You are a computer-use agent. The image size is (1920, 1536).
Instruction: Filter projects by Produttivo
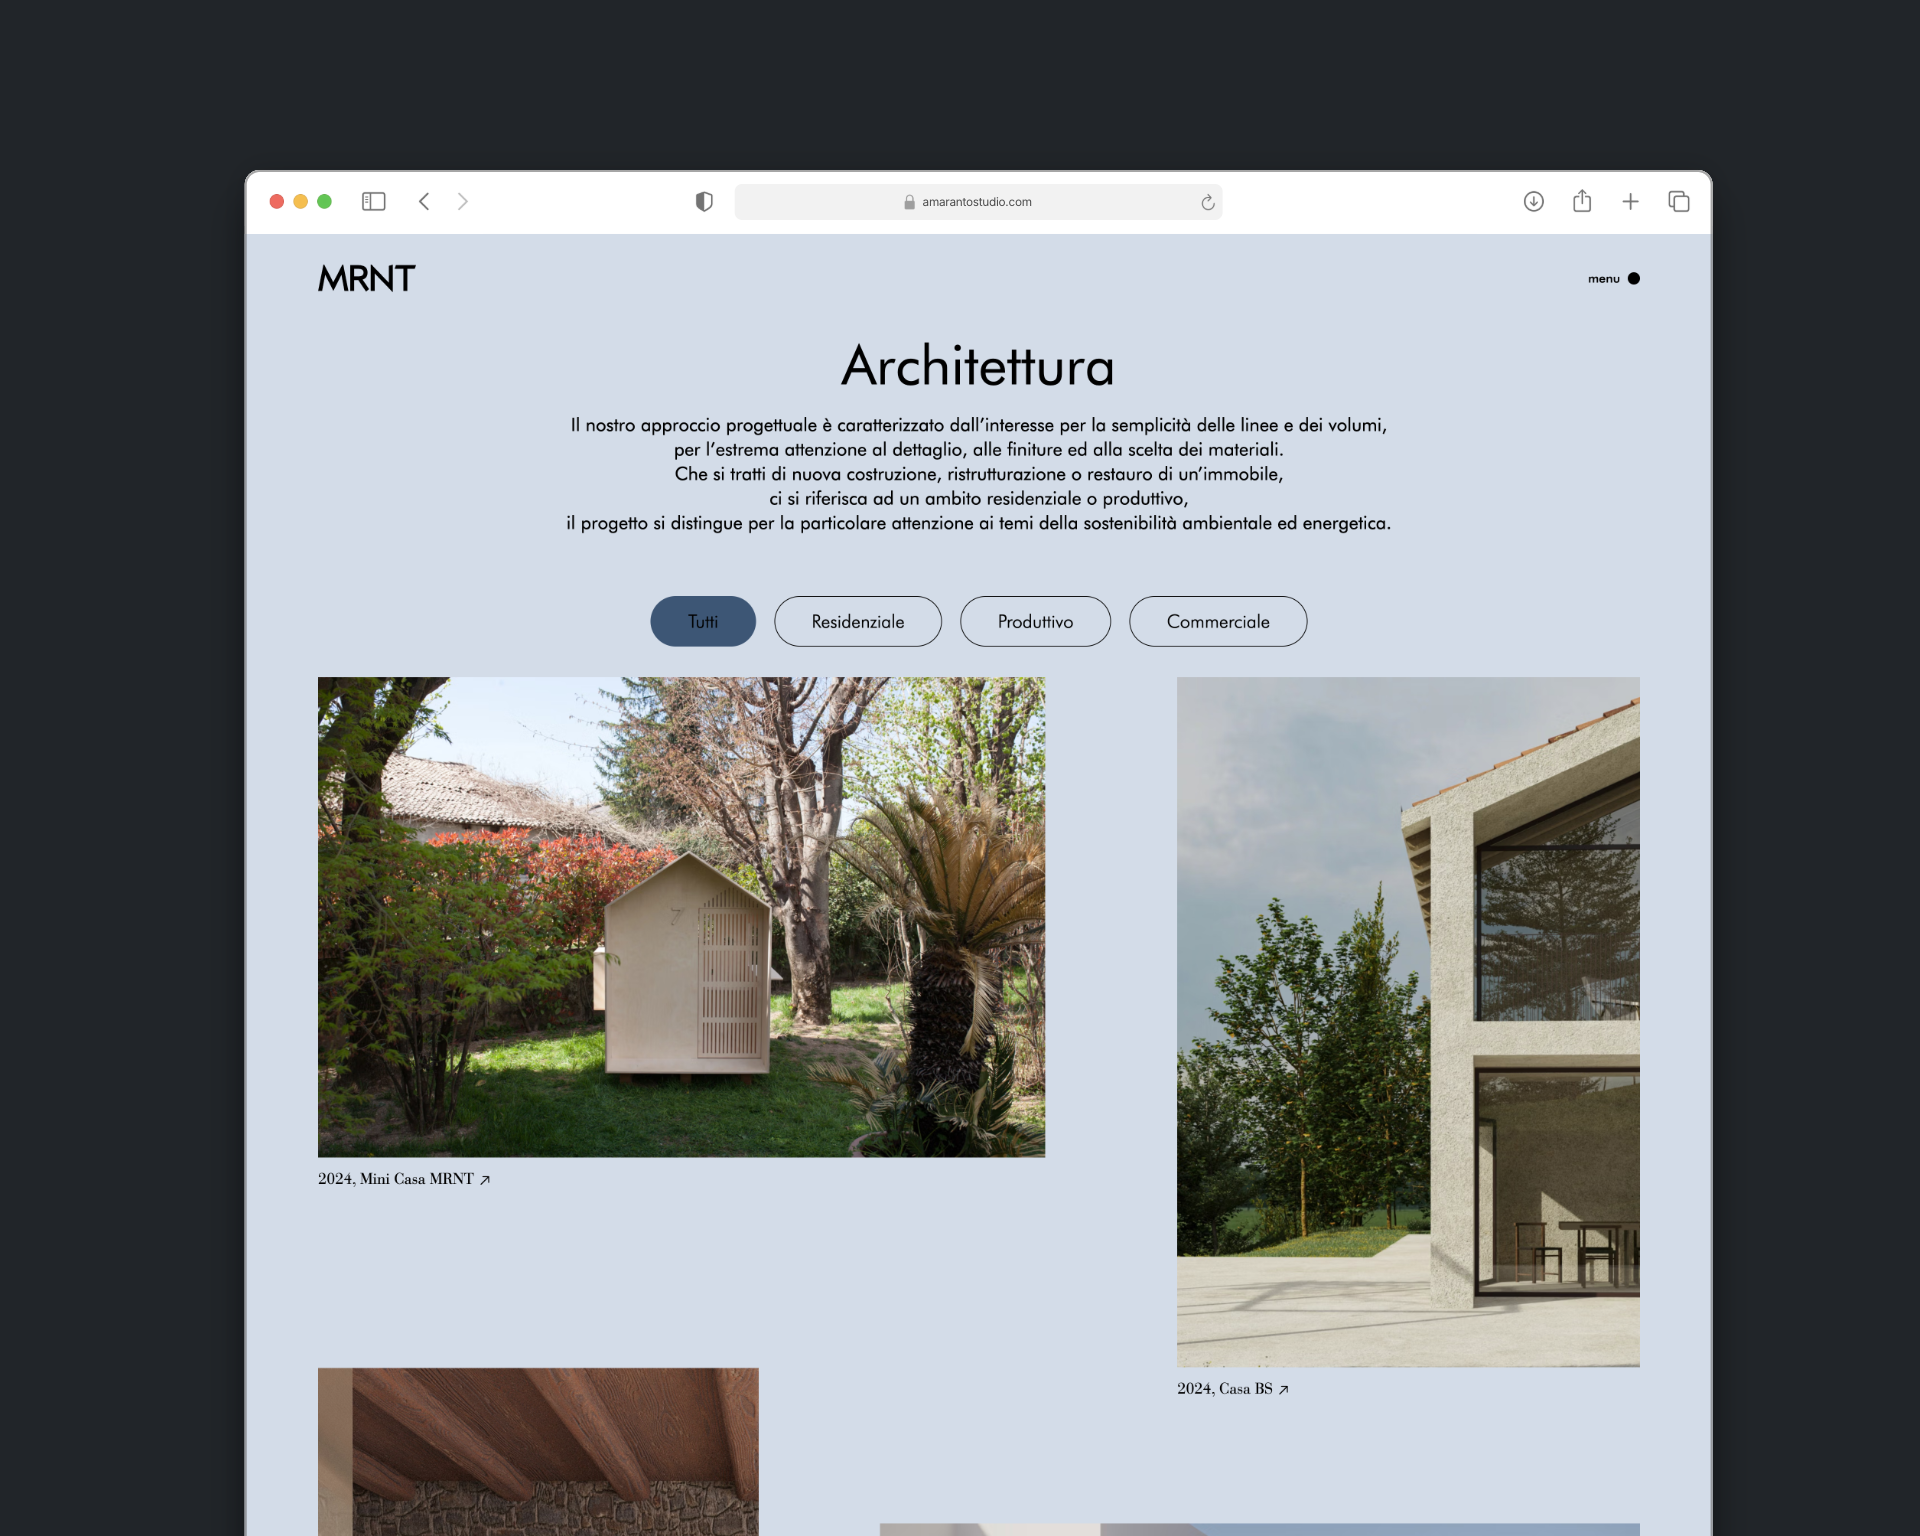(x=1034, y=621)
